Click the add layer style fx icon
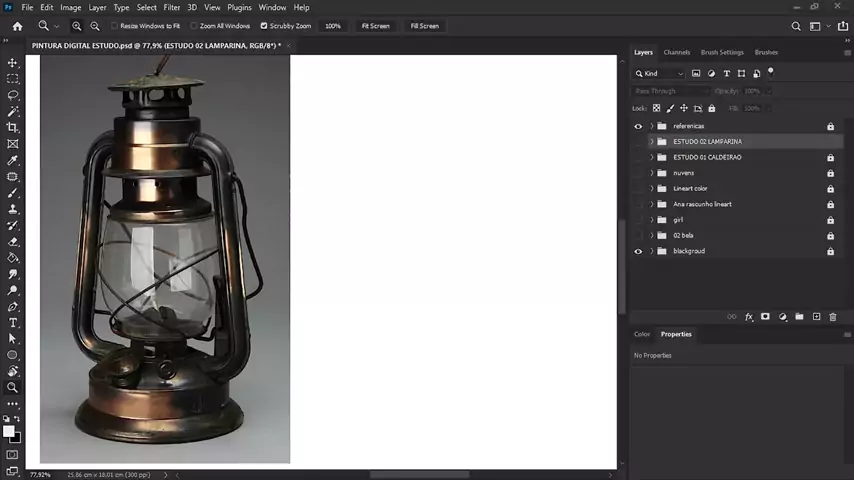The image size is (854, 480). pyautogui.click(x=748, y=317)
